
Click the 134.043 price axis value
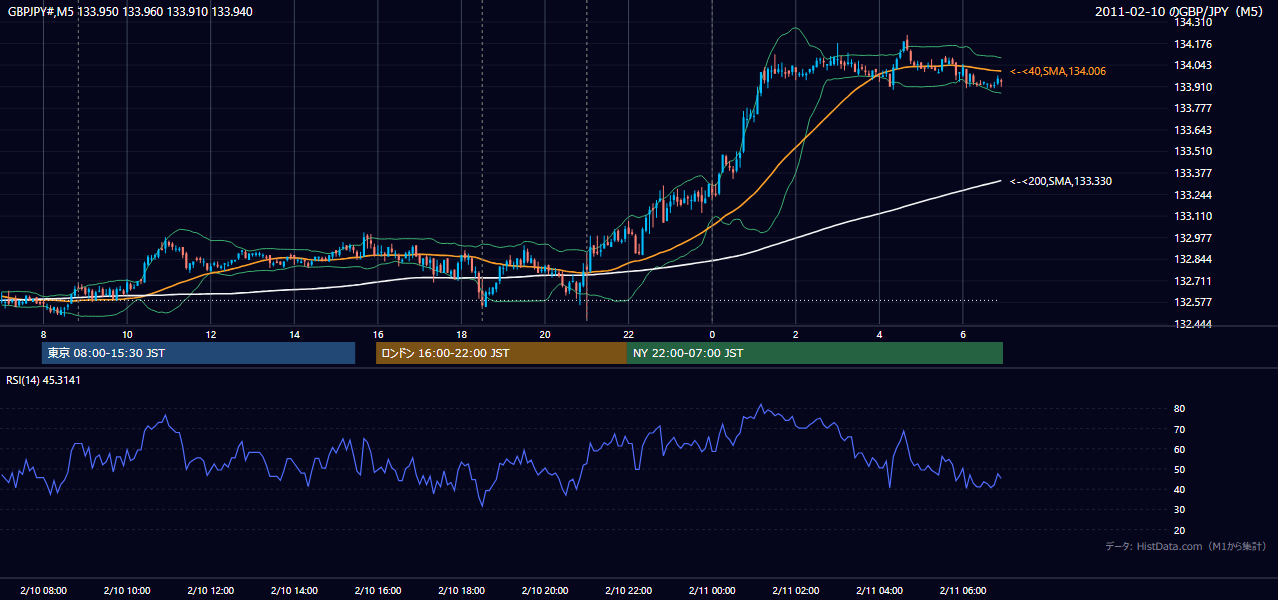click(x=1194, y=65)
